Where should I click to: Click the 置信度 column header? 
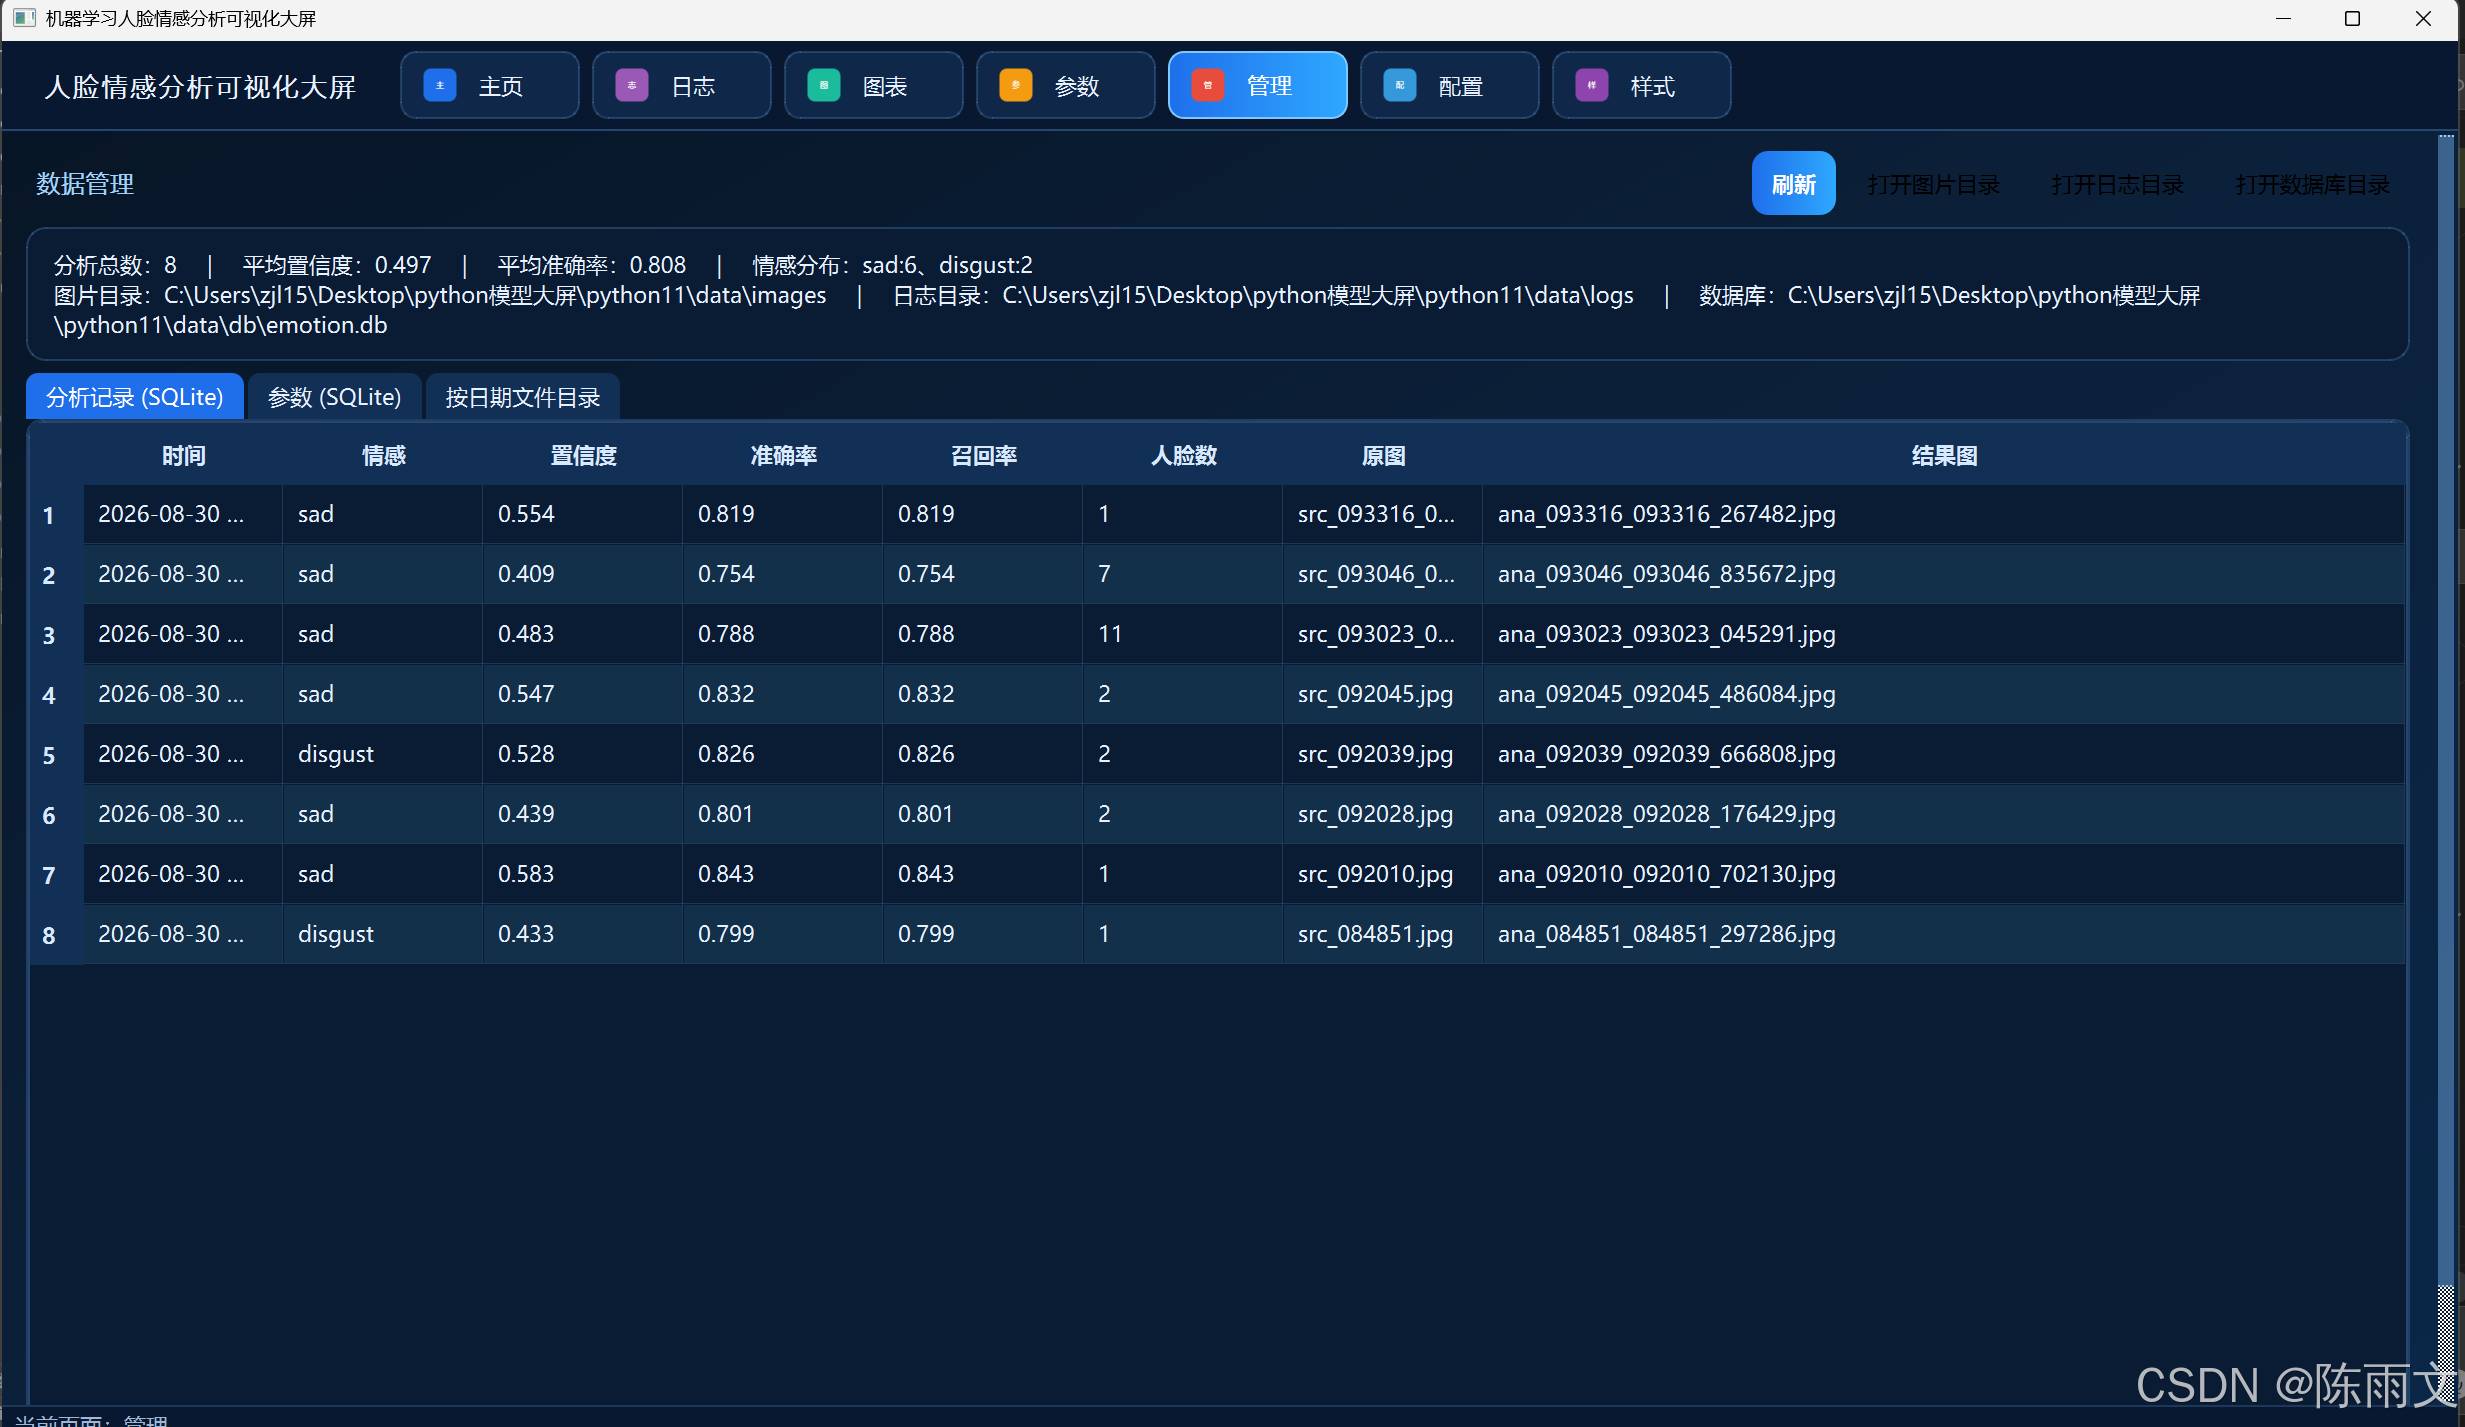point(583,456)
